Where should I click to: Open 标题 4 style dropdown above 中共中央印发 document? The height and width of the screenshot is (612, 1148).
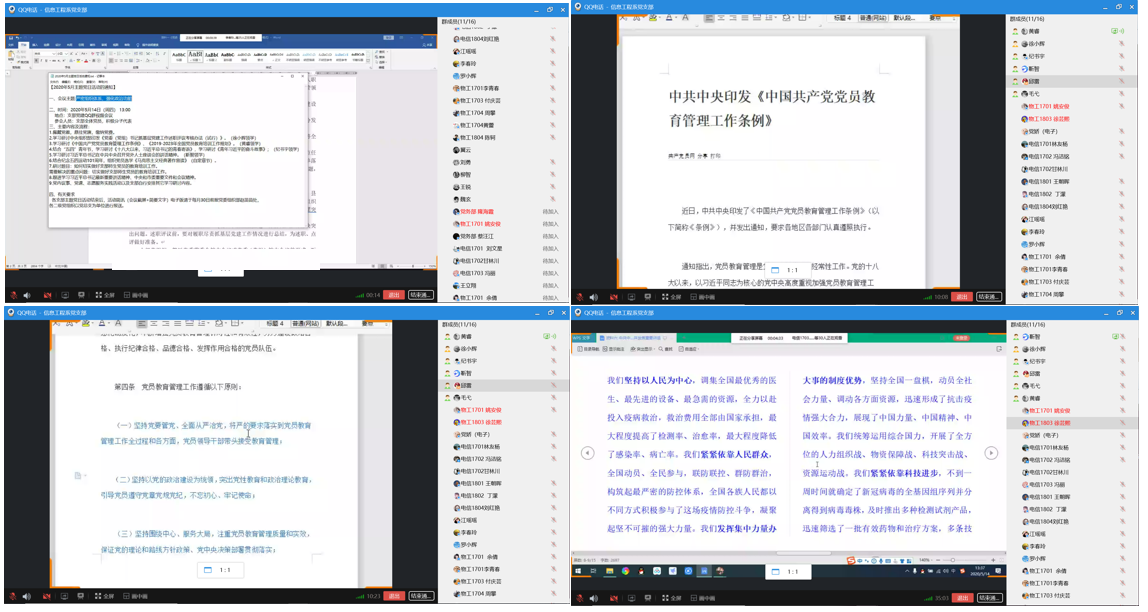[842, 17]
